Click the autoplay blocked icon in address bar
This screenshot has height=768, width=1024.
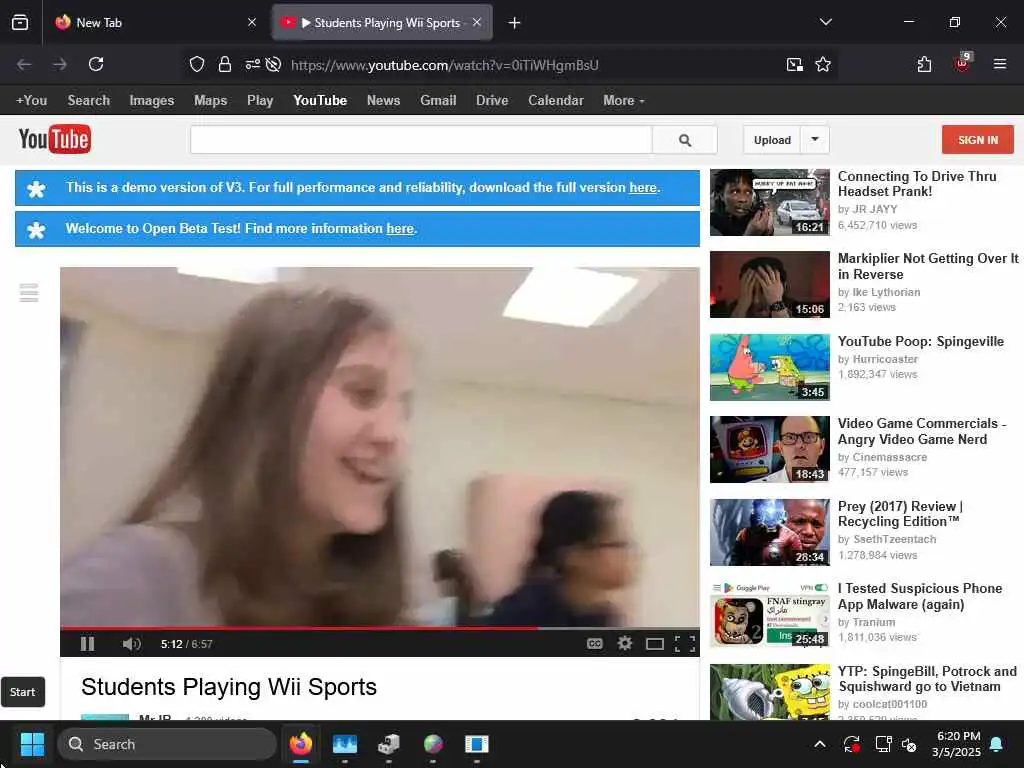pyautogui.click(x=274, y=64)
